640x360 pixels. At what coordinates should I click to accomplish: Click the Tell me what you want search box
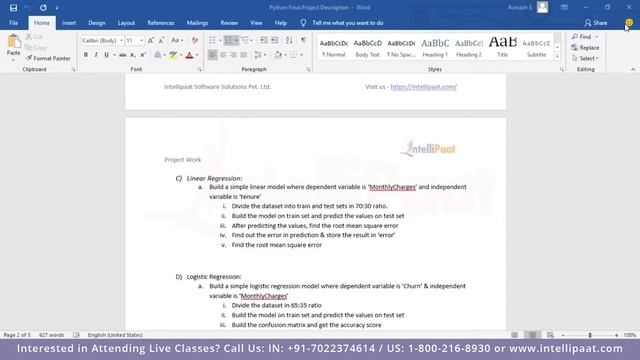pyautogui.click(x=348, y=23)
